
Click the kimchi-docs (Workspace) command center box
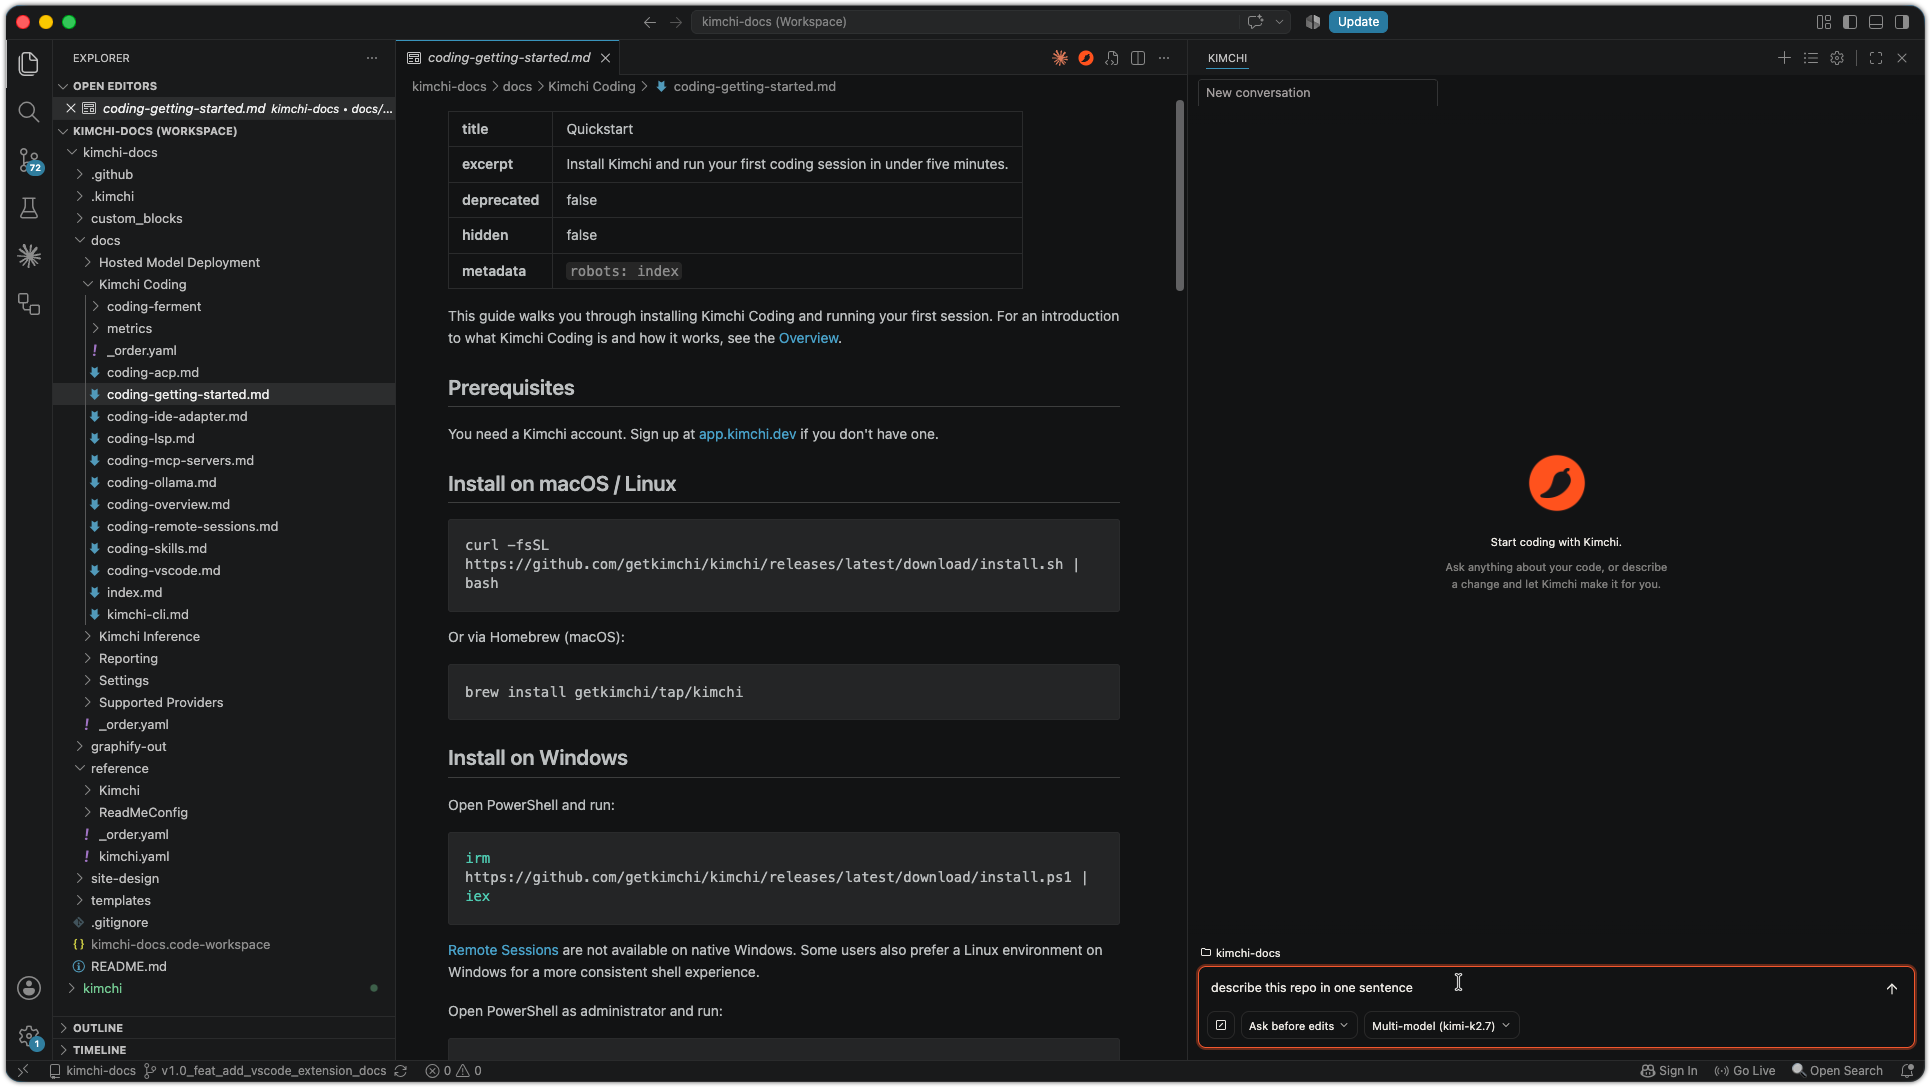pyautogui.click(x=965, y=22)
